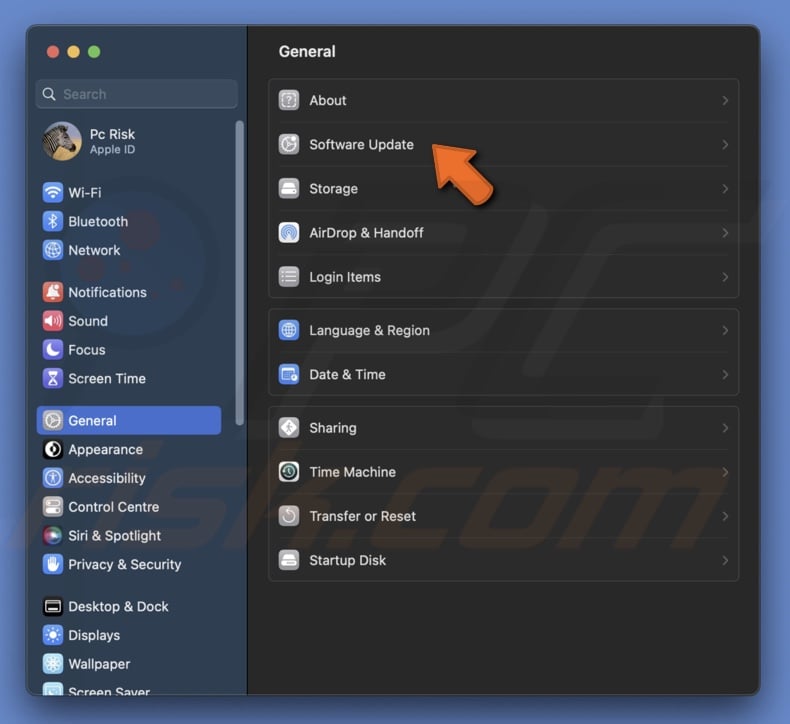
Task: Click the Control Centre icon
Action: pyautogui.click(x=53, y=507)
